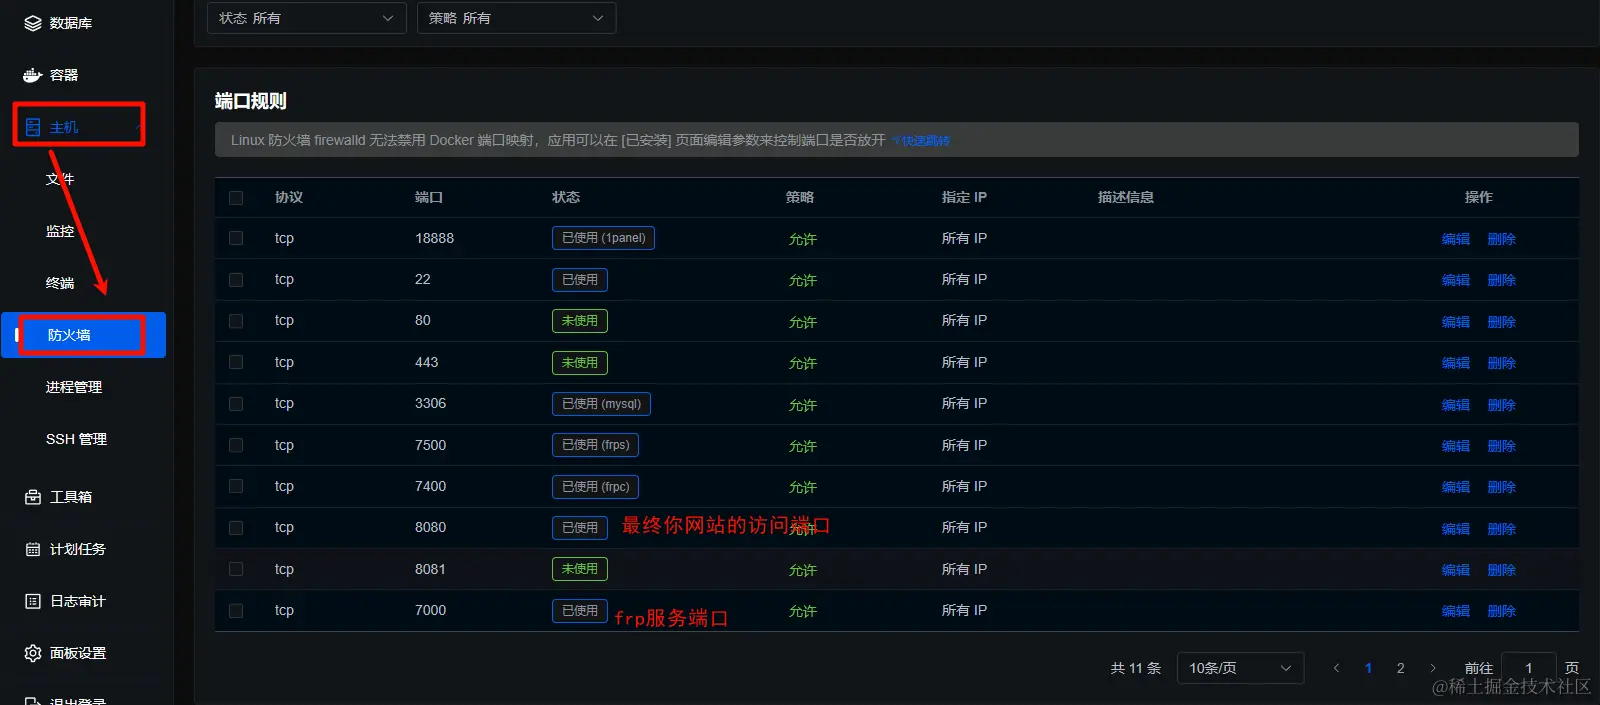Click the 未使用 tag for port 443
The image size is (1600, 705).
pos(580,363)
